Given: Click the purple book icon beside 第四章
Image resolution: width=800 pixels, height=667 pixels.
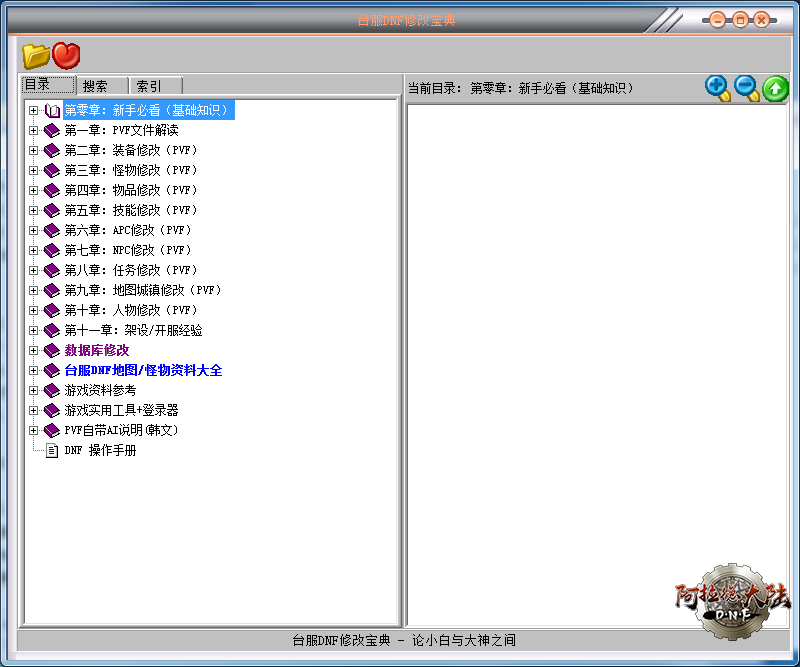Looking at the screenshot, I should point(52,190).
